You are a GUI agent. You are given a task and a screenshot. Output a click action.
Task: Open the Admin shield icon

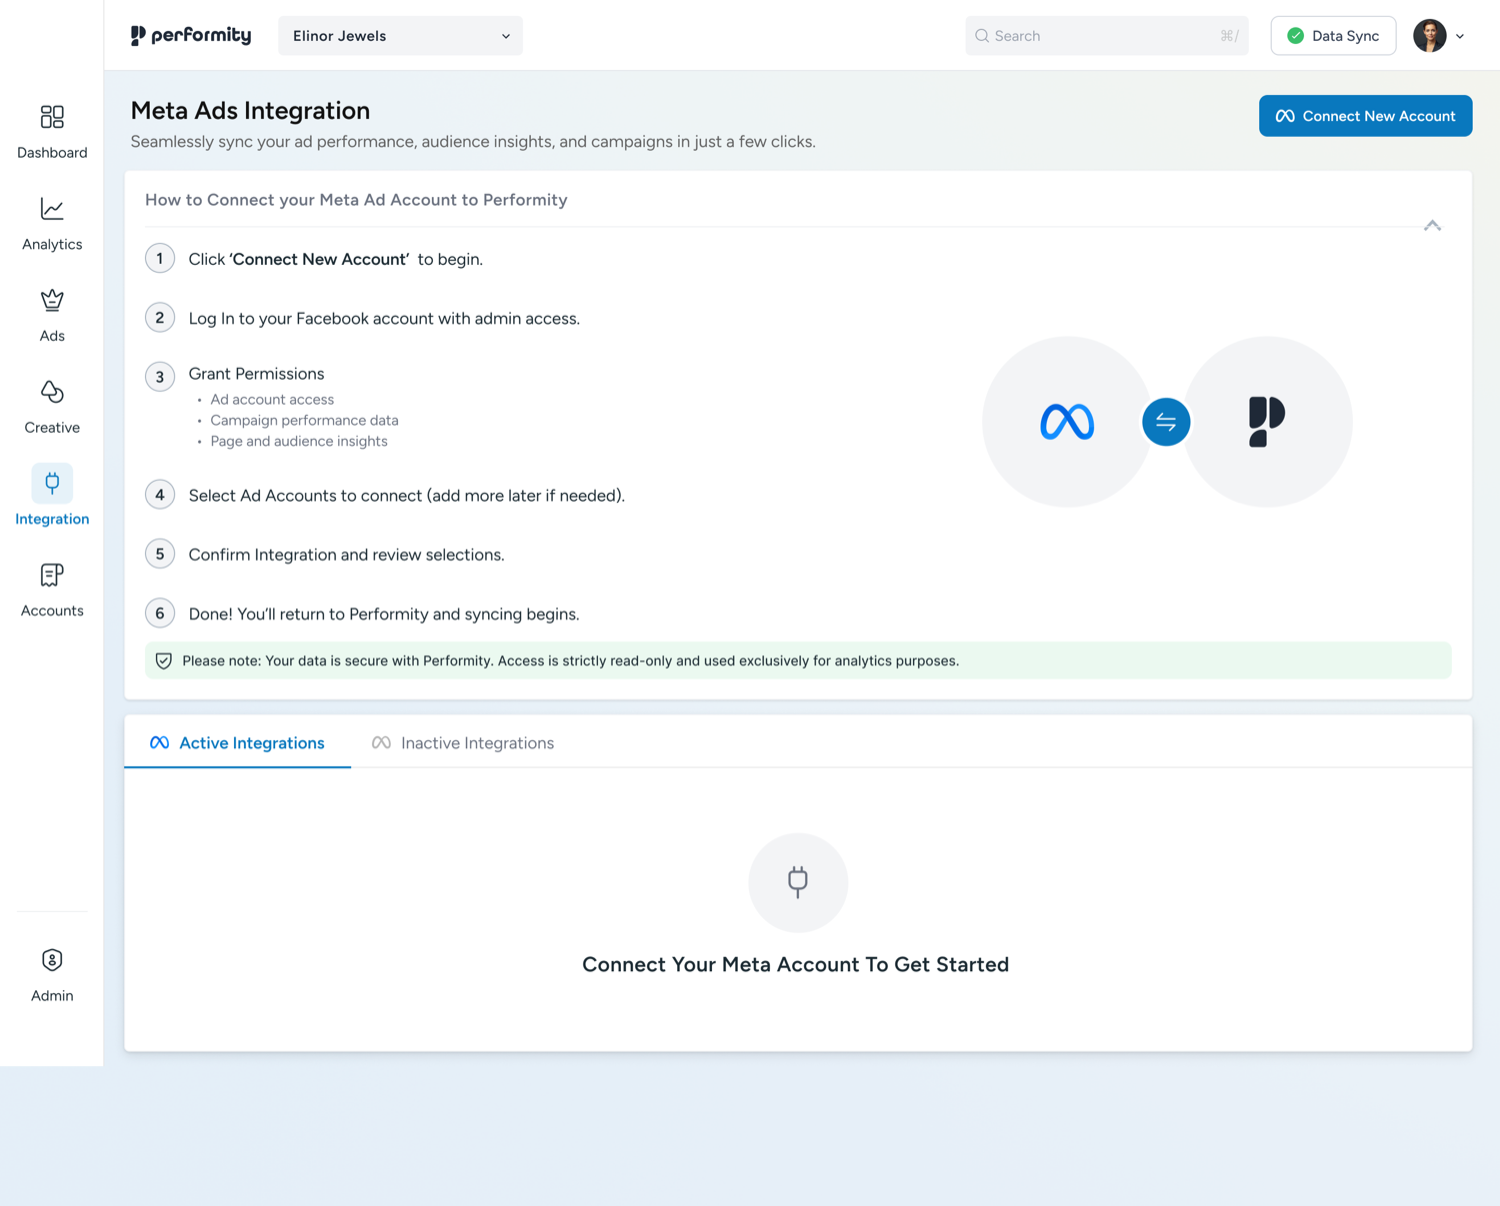pyautogui.click(x=52, y=960)
